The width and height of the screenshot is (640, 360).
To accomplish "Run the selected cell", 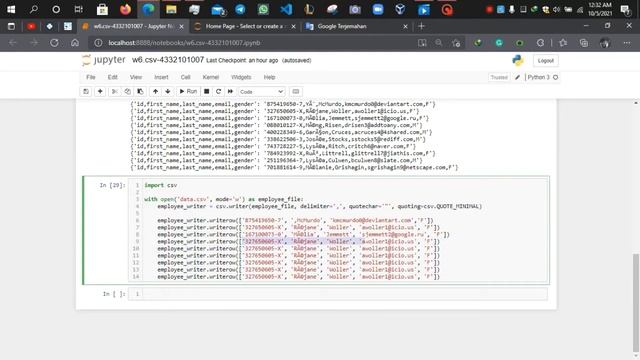I will point(188,91).
